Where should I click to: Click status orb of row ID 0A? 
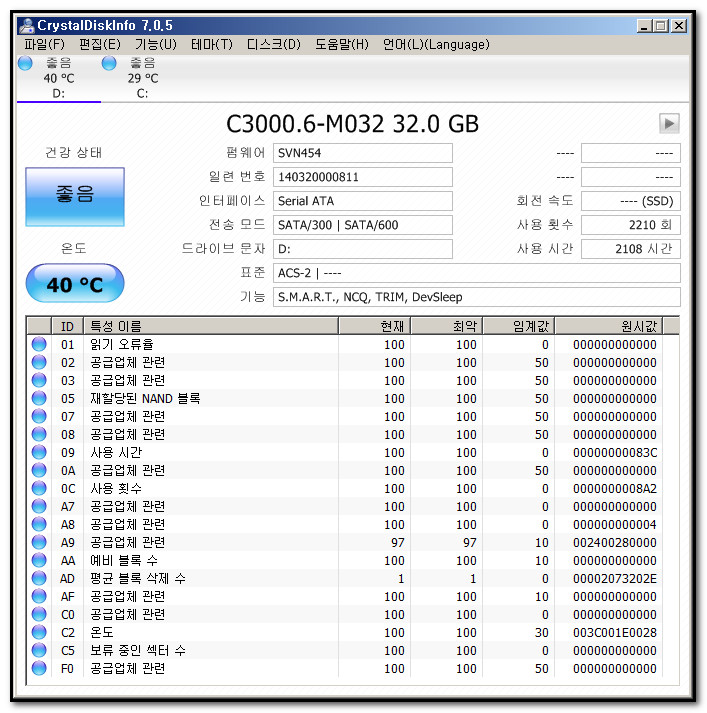pos(39,470)
